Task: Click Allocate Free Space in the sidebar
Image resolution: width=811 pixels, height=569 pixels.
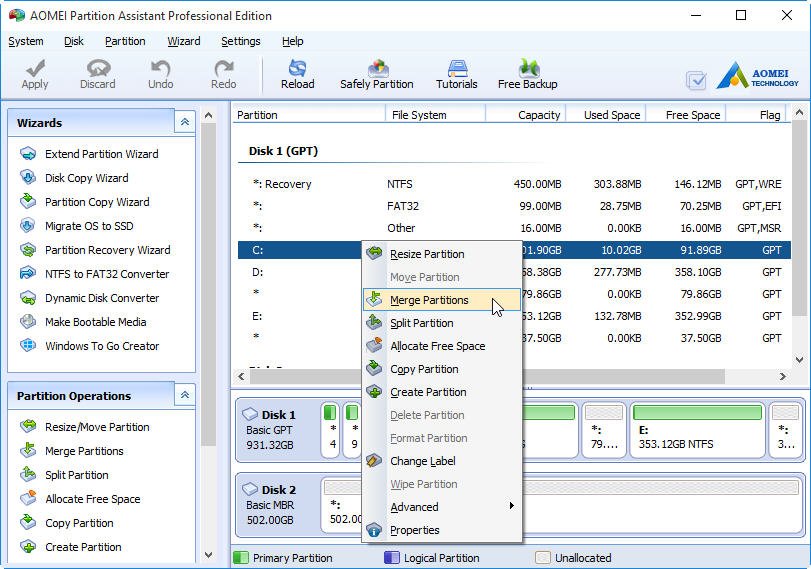Action: [x=92, y=499]
